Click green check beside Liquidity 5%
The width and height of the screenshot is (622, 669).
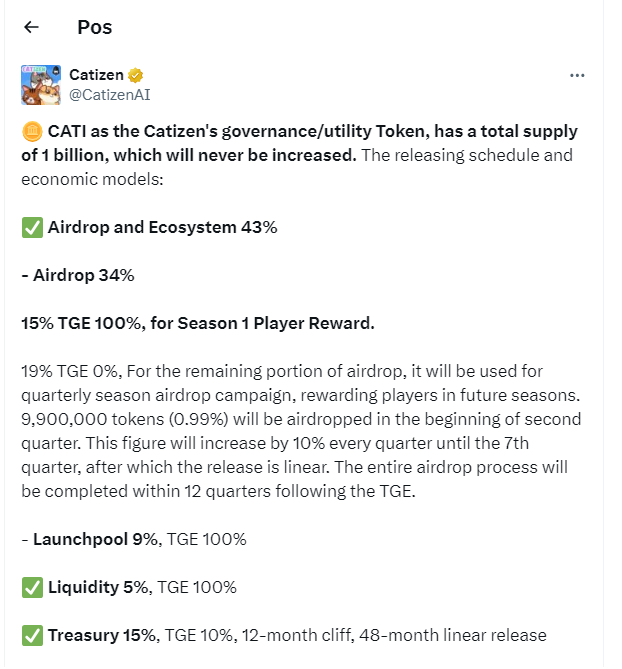tap(31, 587)
